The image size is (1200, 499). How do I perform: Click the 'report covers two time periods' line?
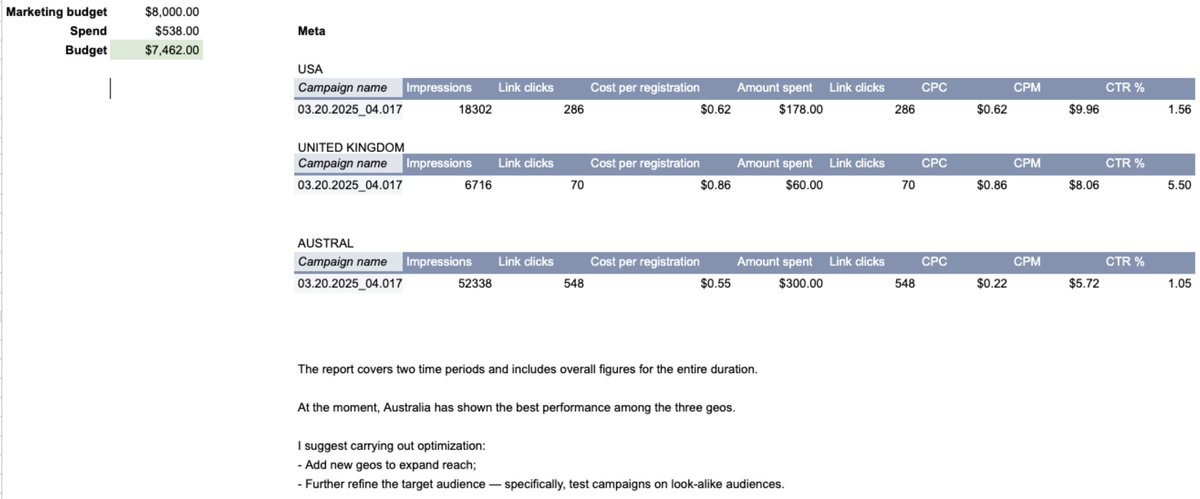tap(527, 369)
